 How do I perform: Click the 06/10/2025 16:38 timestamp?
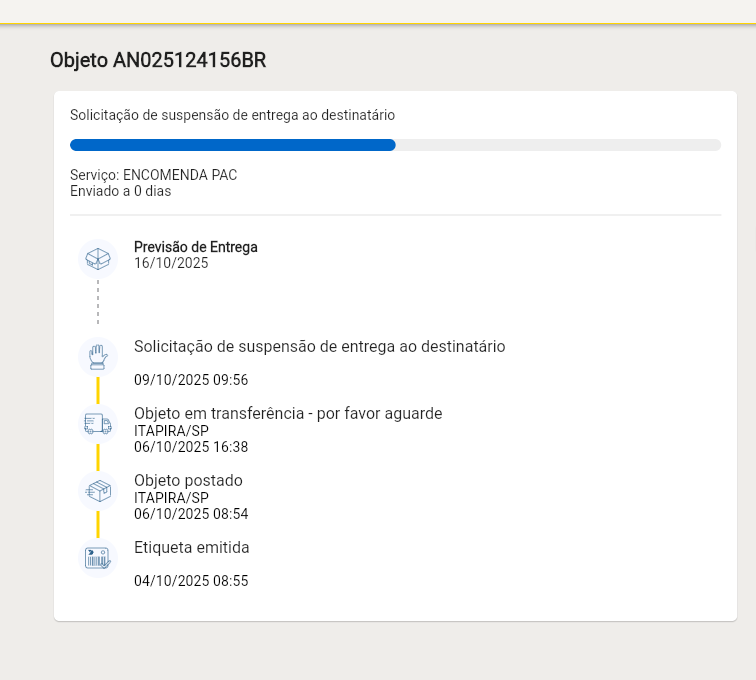(191, 447)
